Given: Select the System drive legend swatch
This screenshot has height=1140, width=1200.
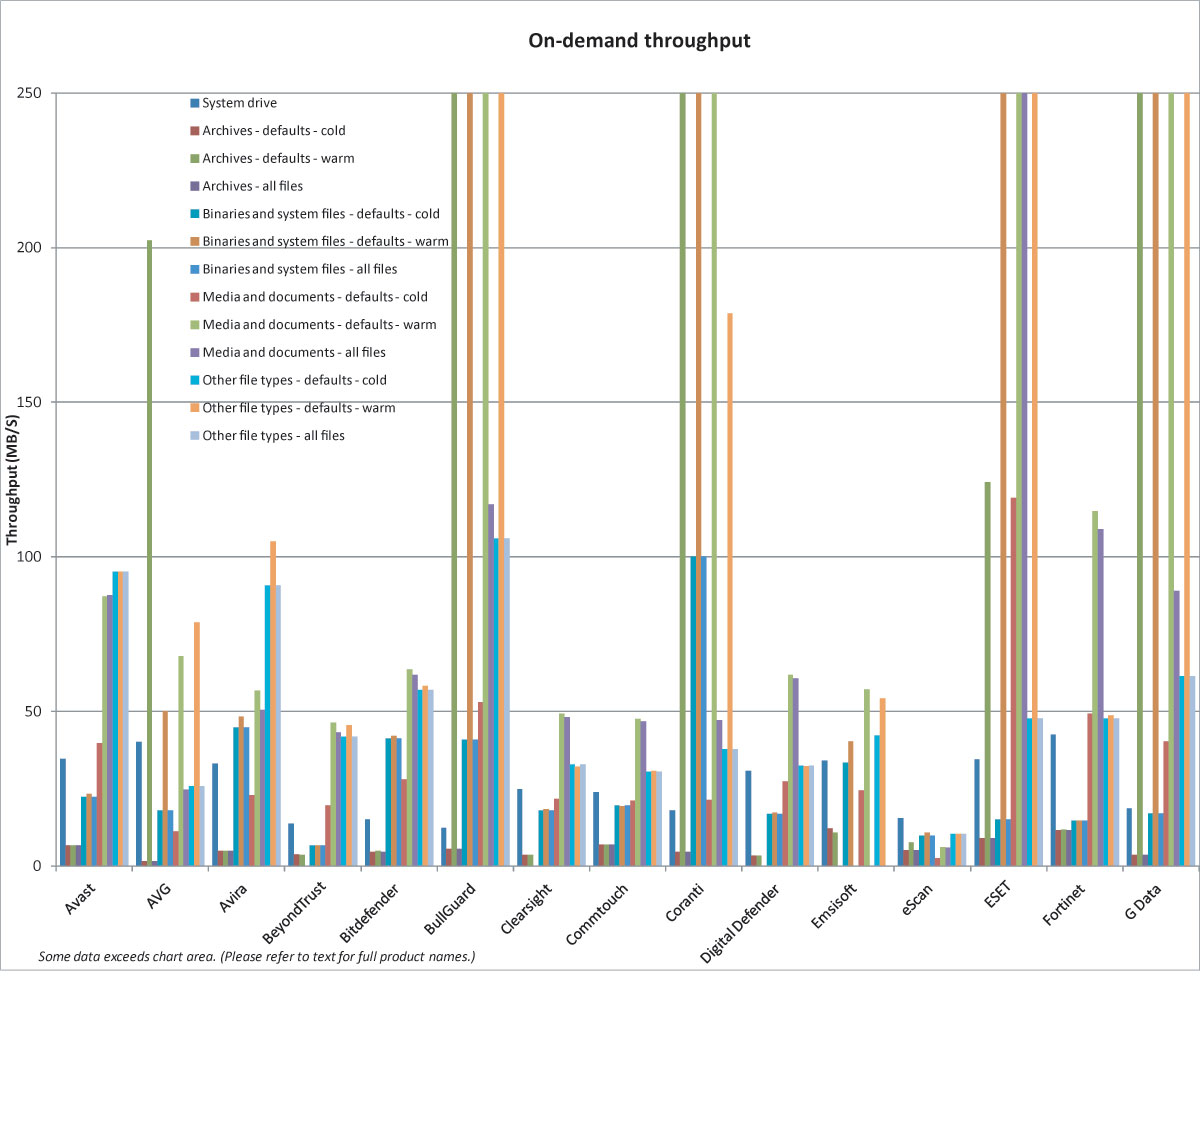Looking at the screenshot, I should pos(195,103).
